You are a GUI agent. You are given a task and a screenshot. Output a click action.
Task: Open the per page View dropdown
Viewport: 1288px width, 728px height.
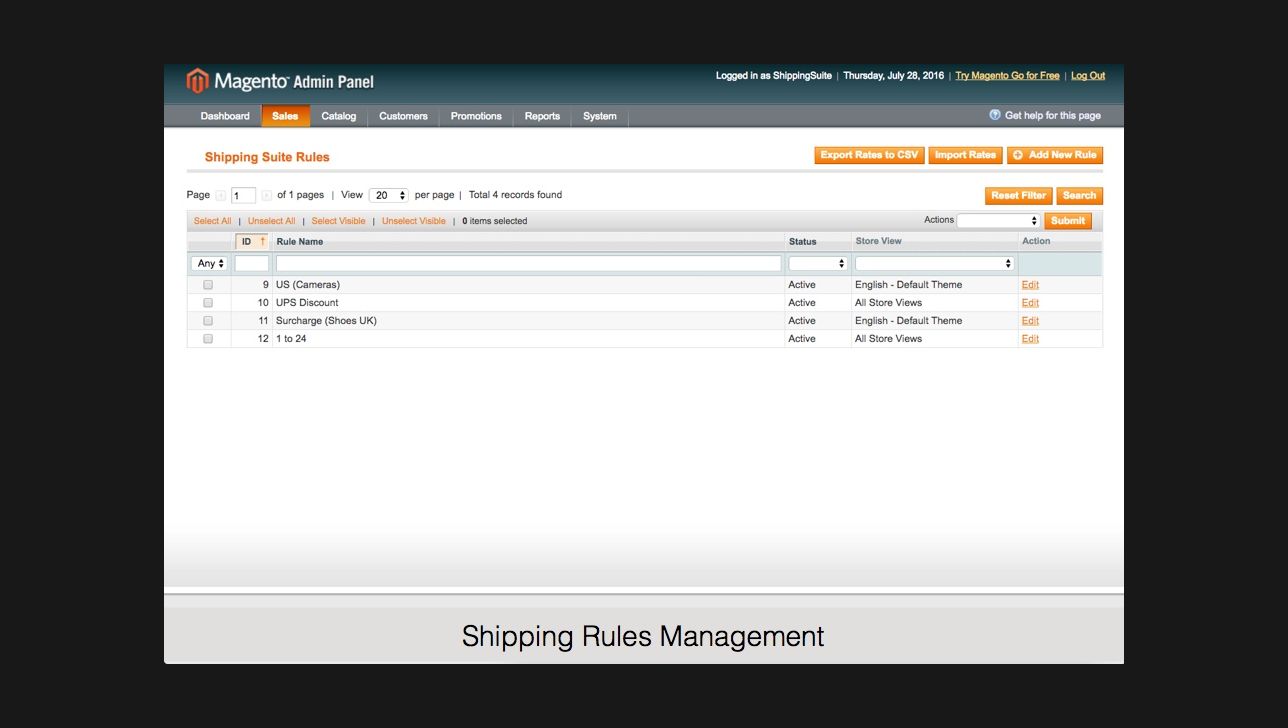tap(388, 196)
